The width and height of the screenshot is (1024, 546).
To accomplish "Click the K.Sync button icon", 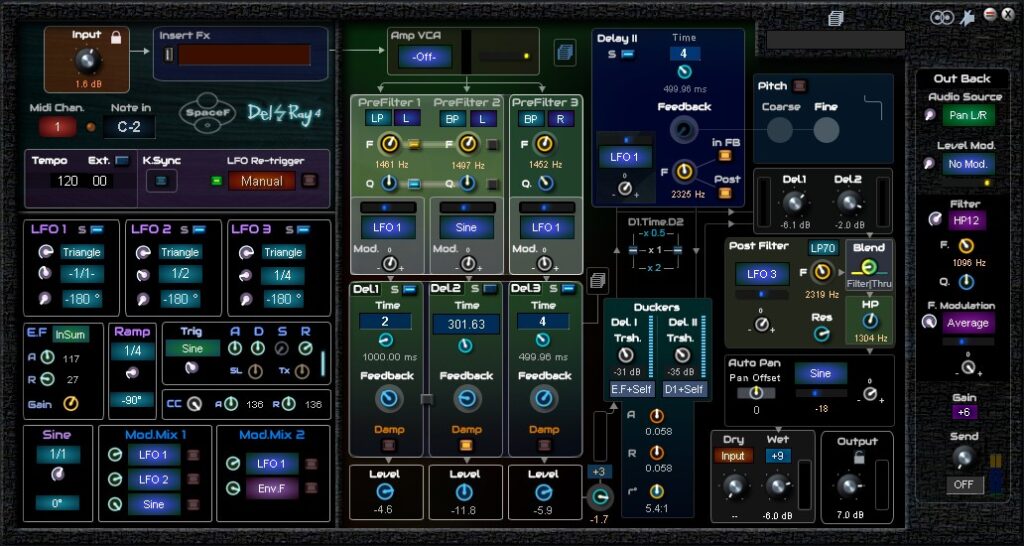I will pyautogui.click(x=160, y=181).
